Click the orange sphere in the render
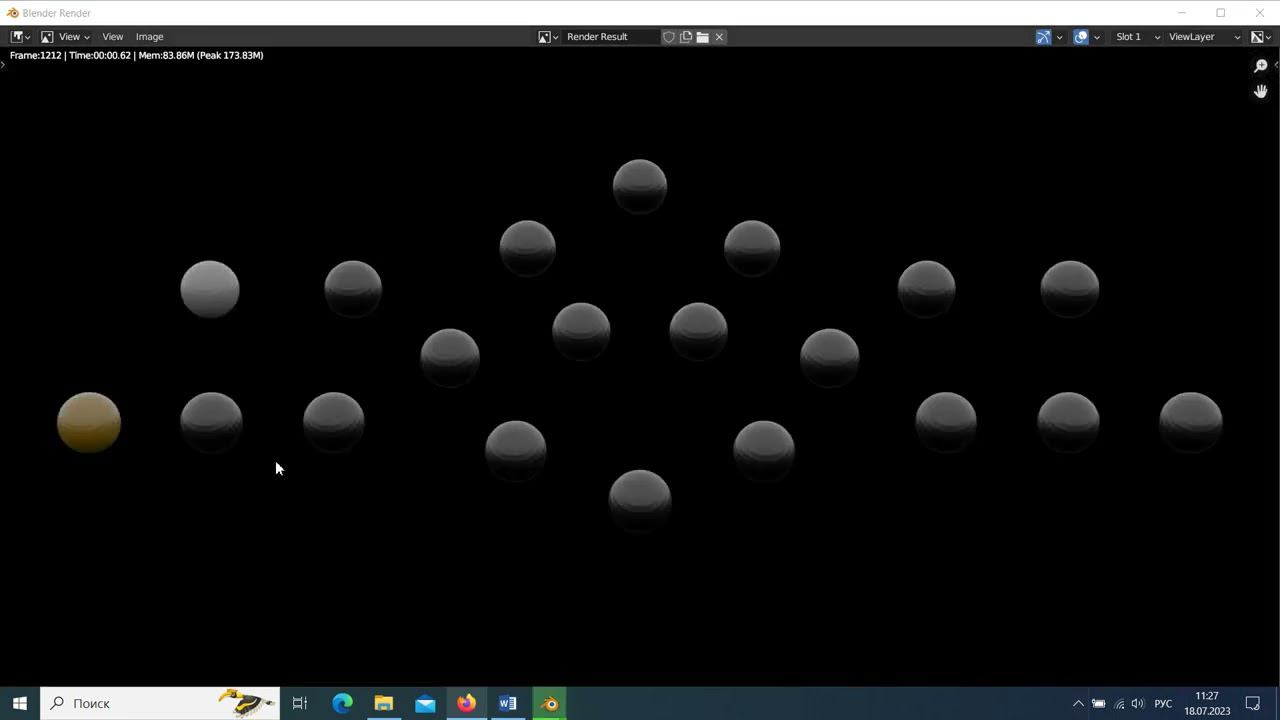Screen dimensions: 1280x720 coord(89,422)
